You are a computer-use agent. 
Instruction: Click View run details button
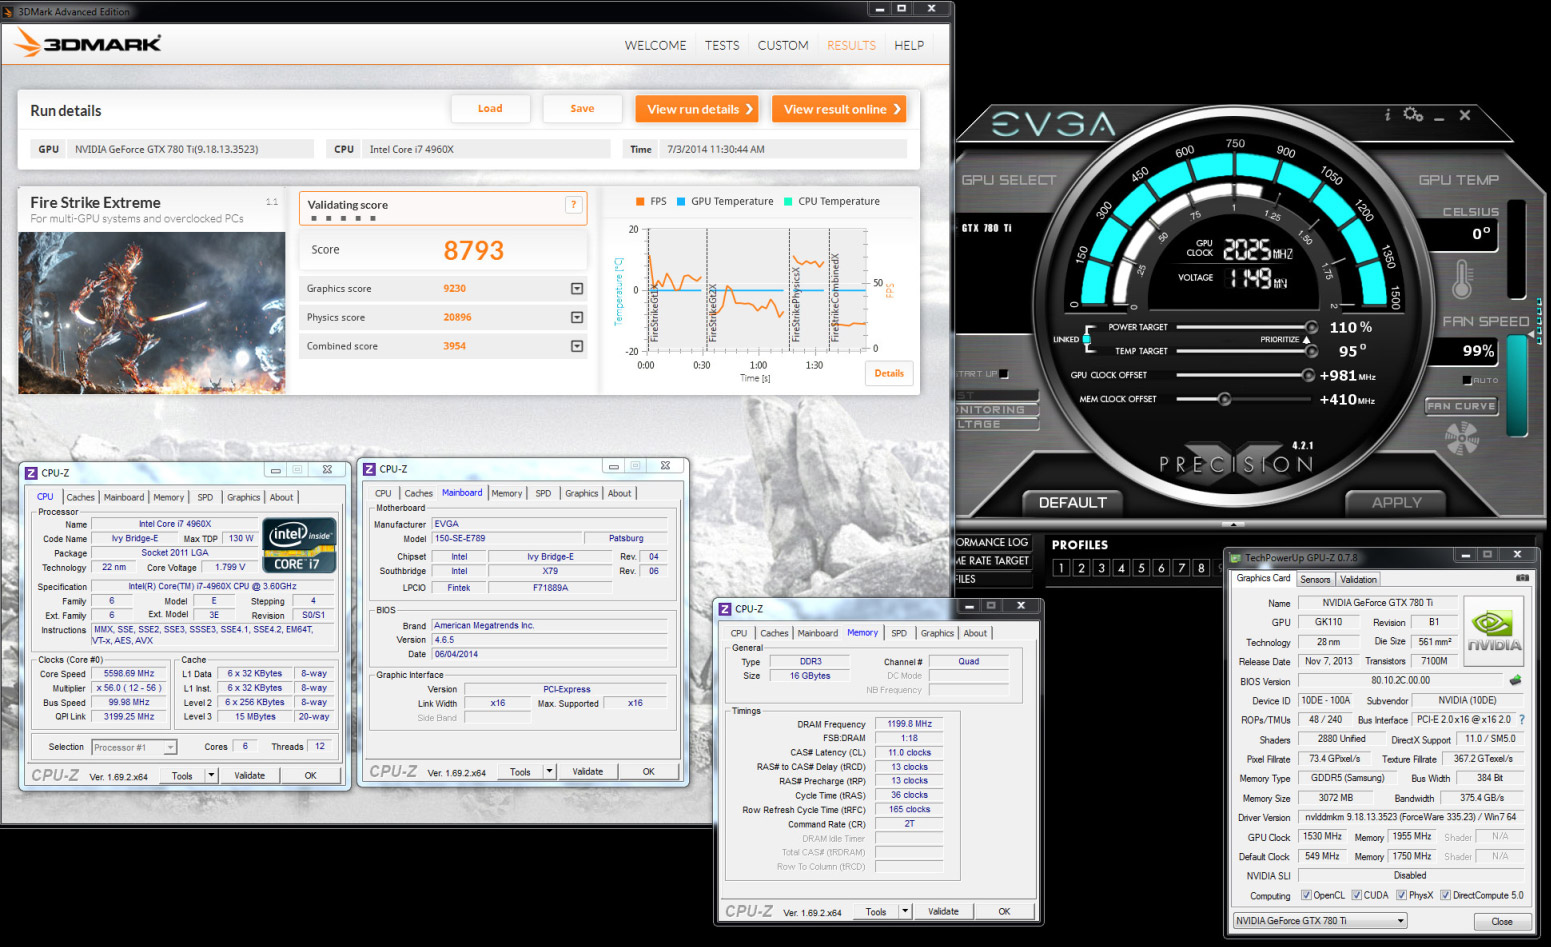[x=697, y=109]
